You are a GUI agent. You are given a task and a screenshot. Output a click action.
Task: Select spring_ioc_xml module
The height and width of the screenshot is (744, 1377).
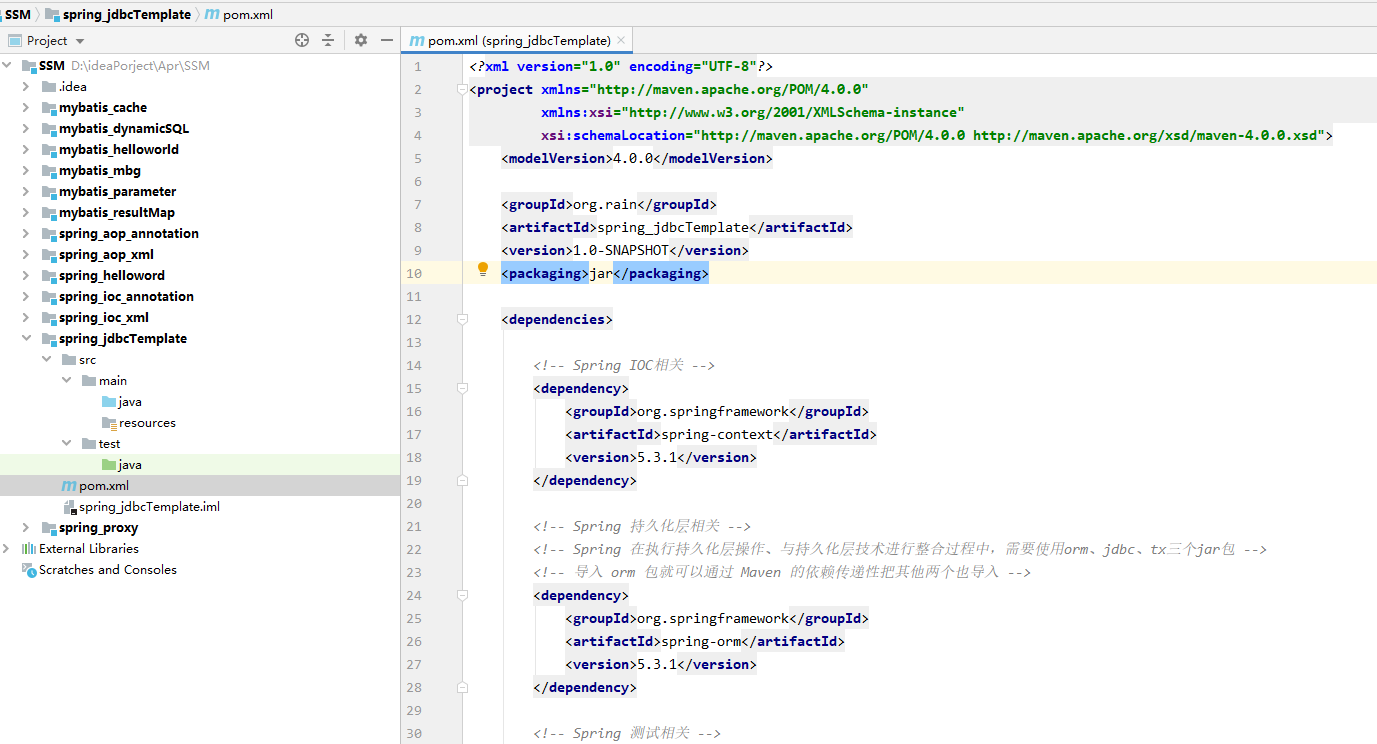point(104,318)
